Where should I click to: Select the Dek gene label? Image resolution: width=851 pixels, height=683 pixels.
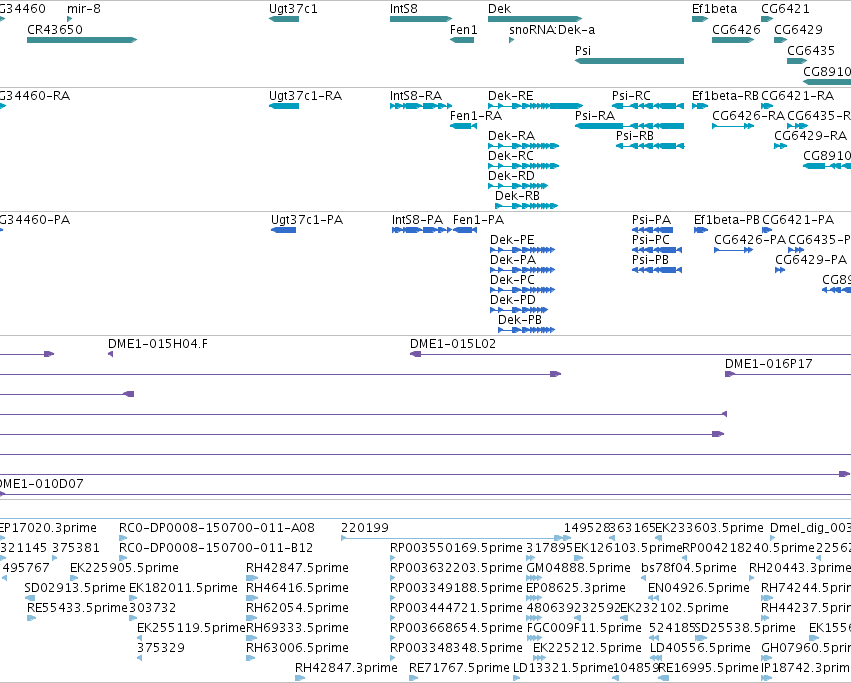[x=499, y=9]
